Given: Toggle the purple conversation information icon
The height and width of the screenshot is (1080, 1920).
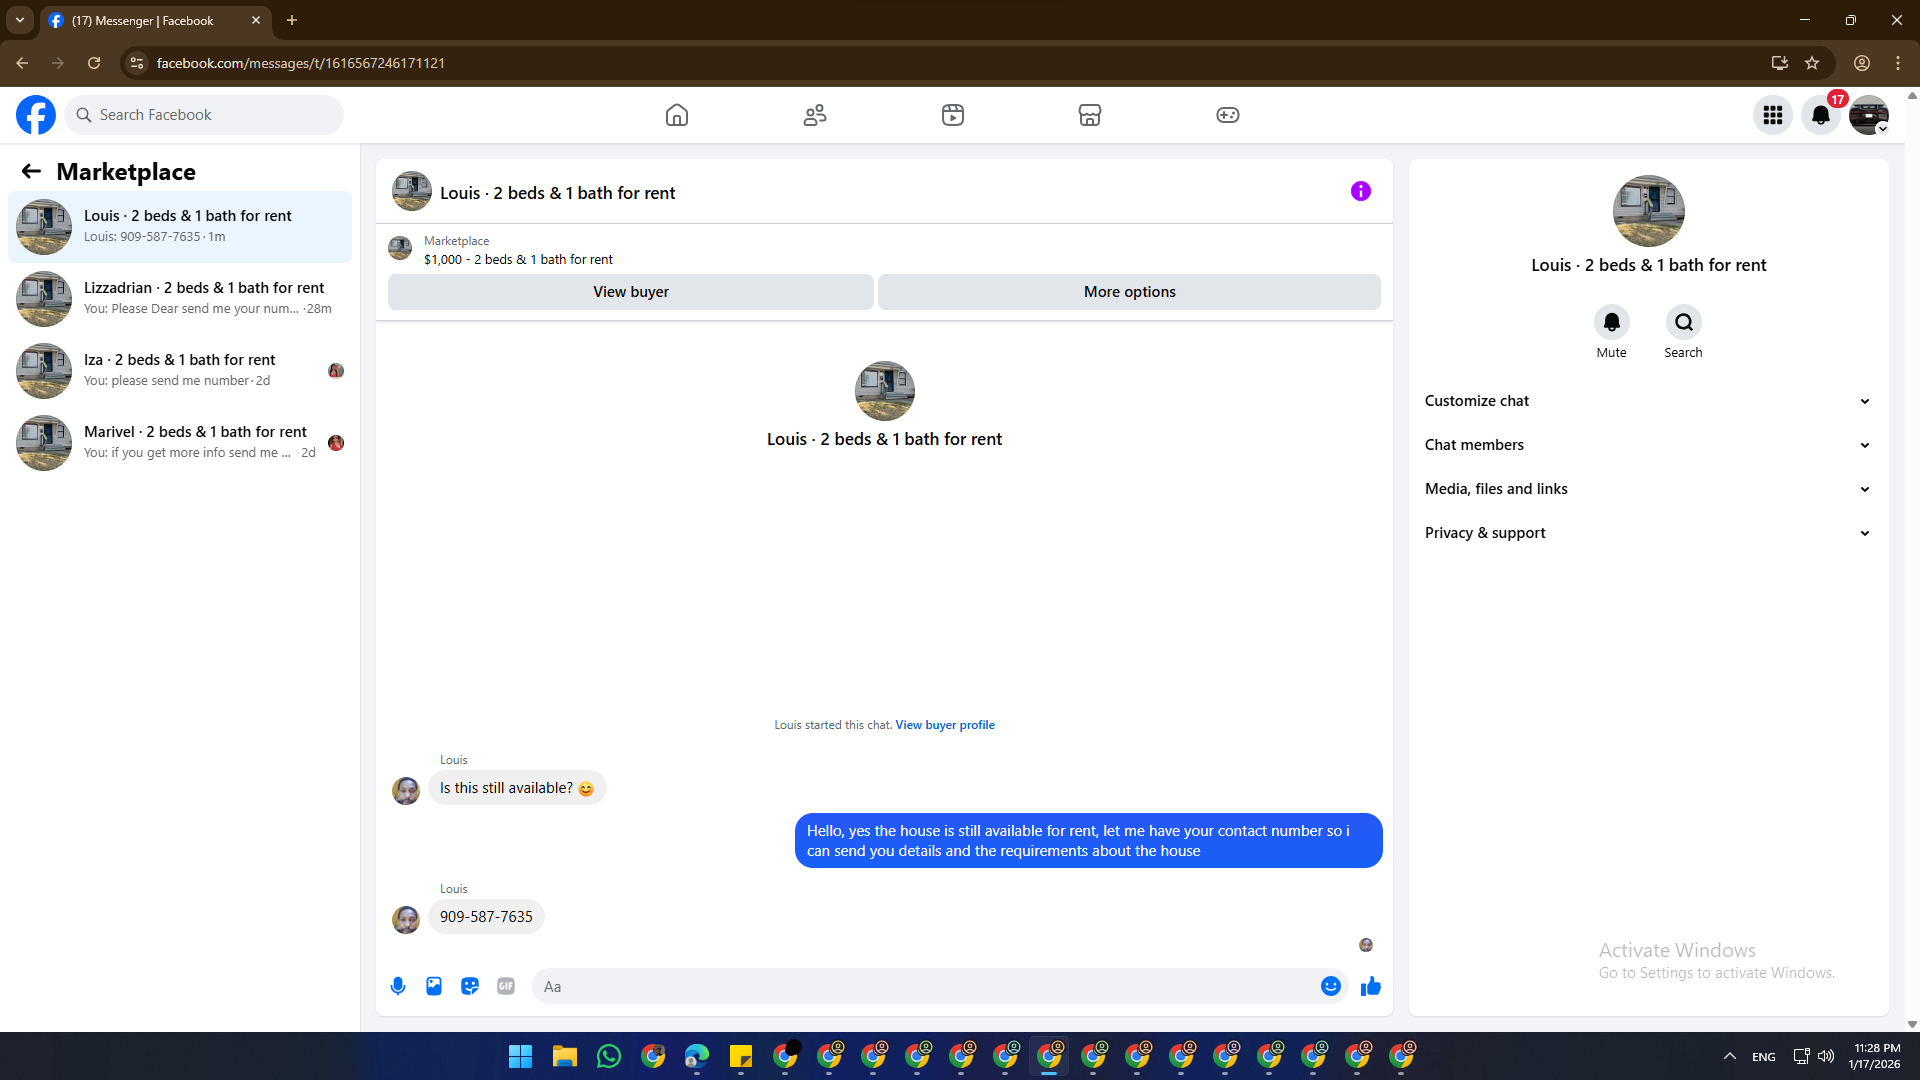Looking at the screenshot, I should 1360,191.
